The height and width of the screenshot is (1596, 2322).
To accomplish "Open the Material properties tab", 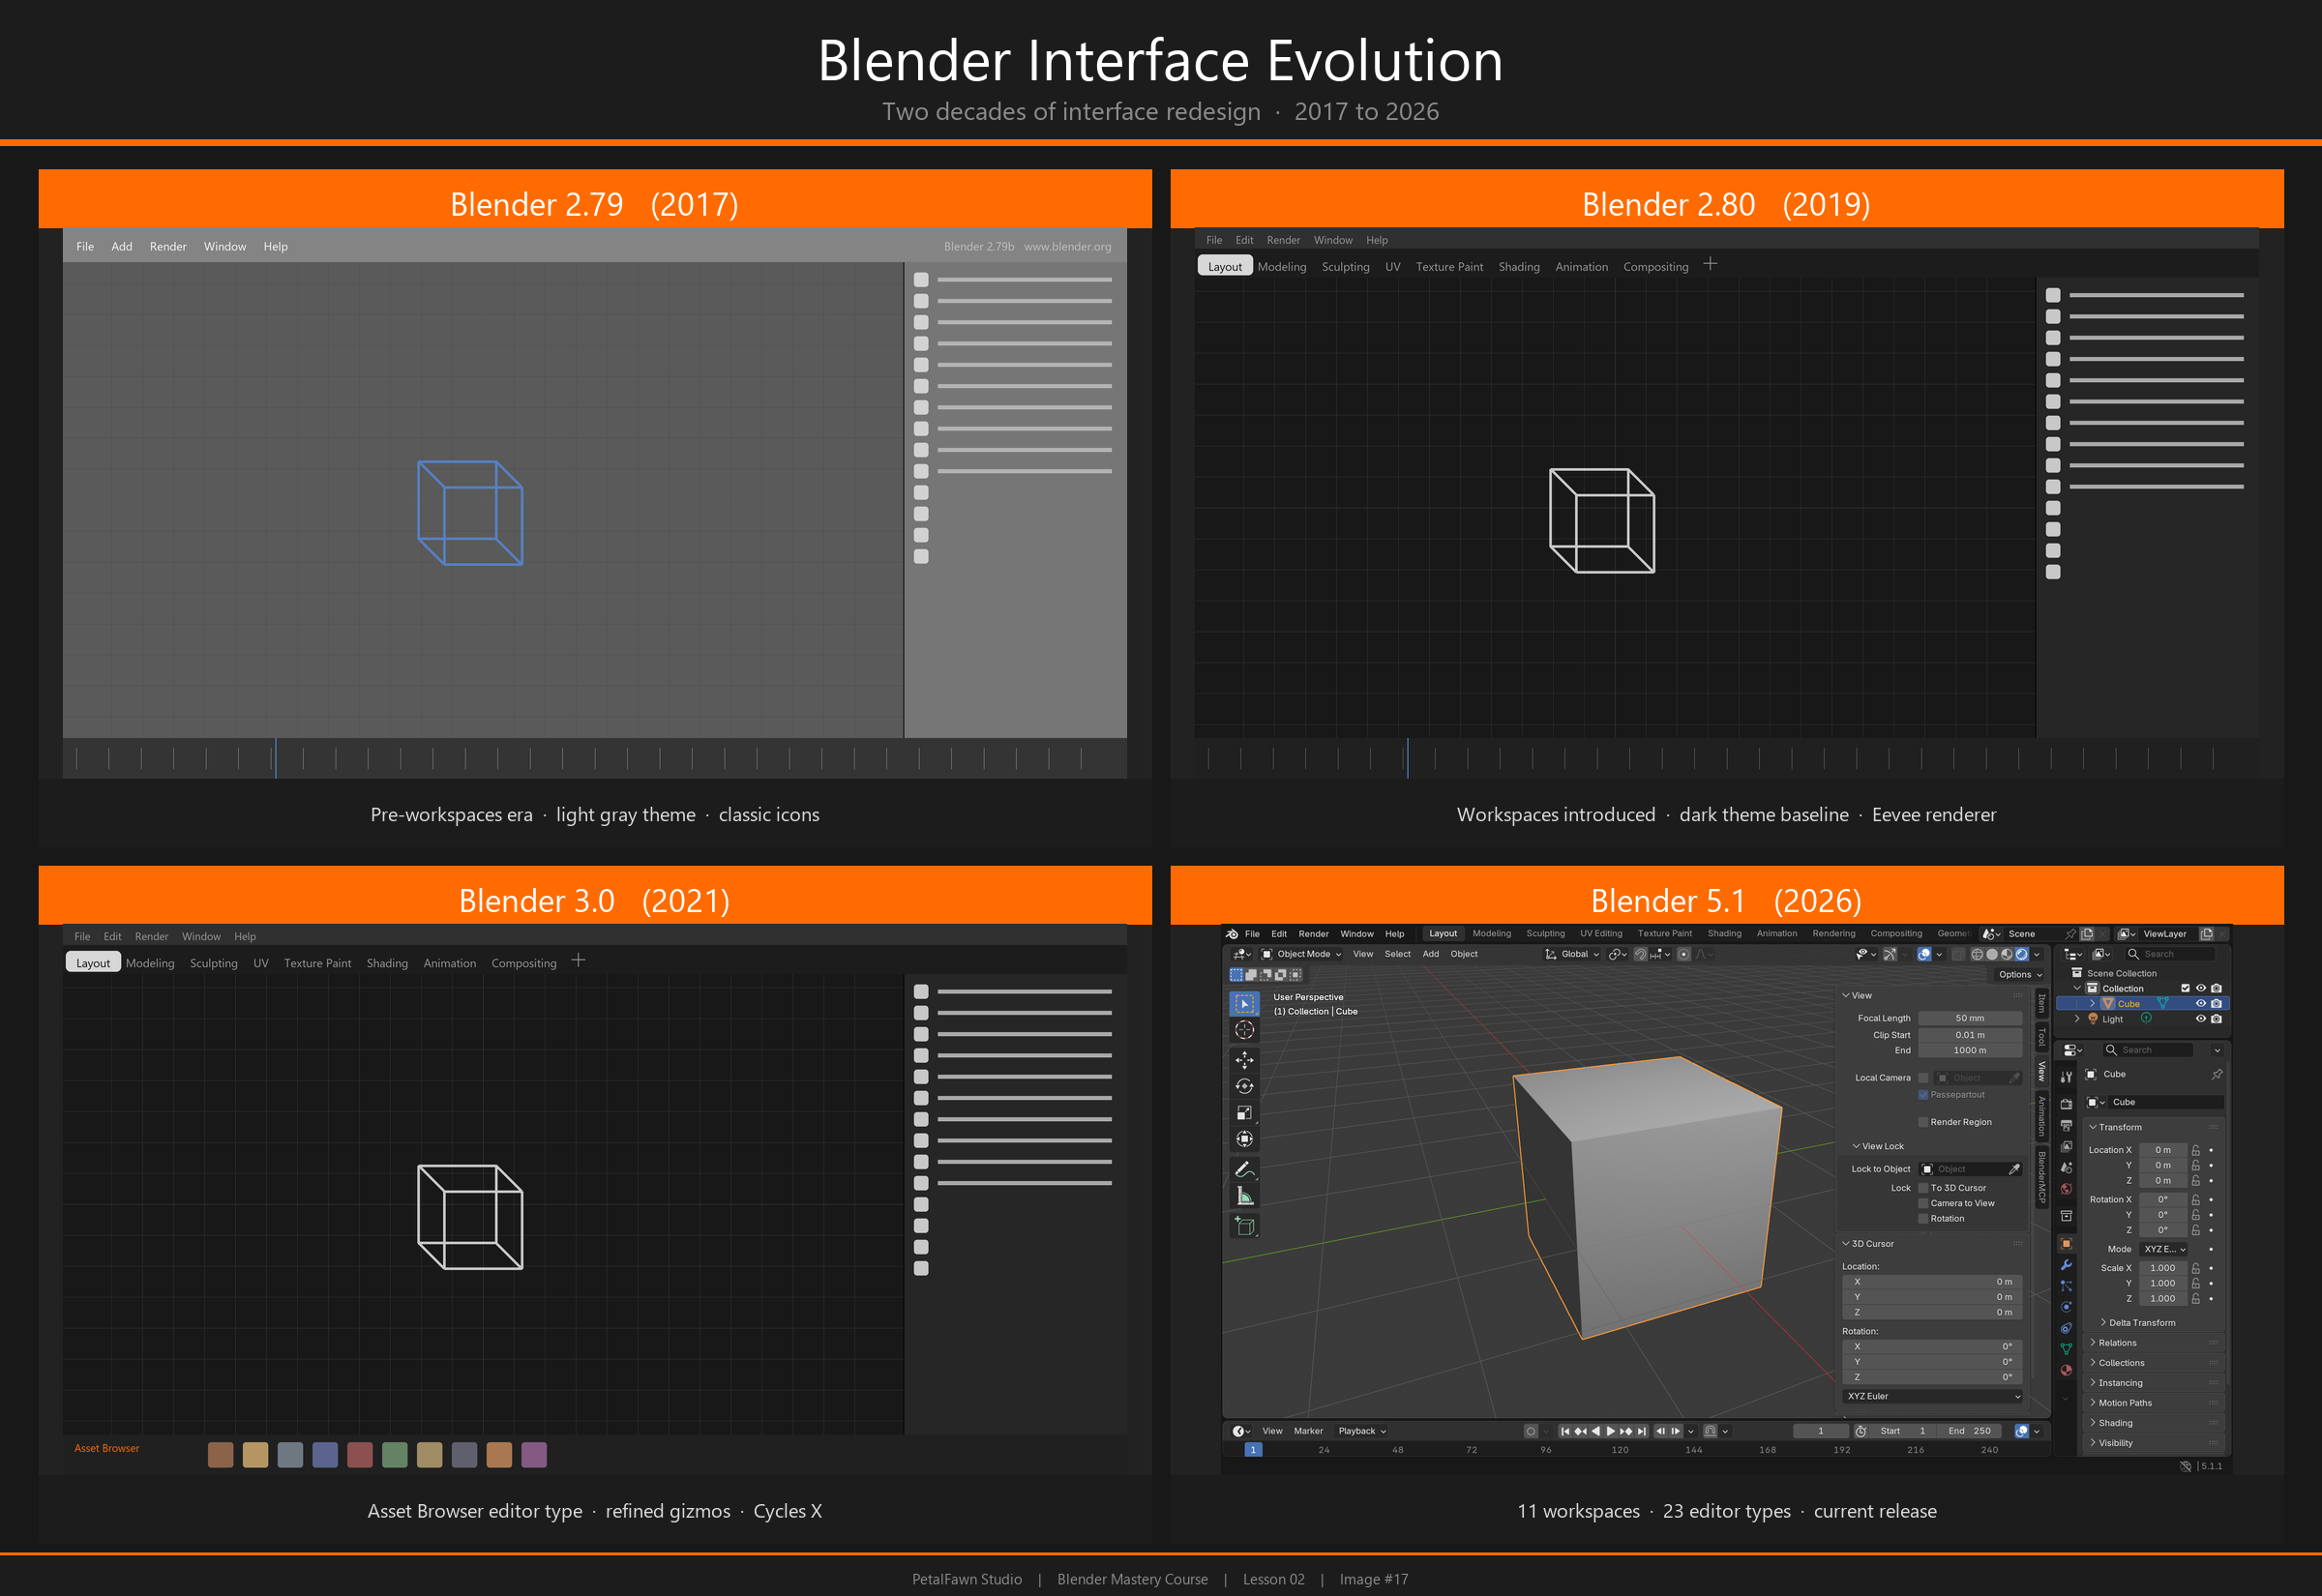I will click(x=2067, y=1370).
